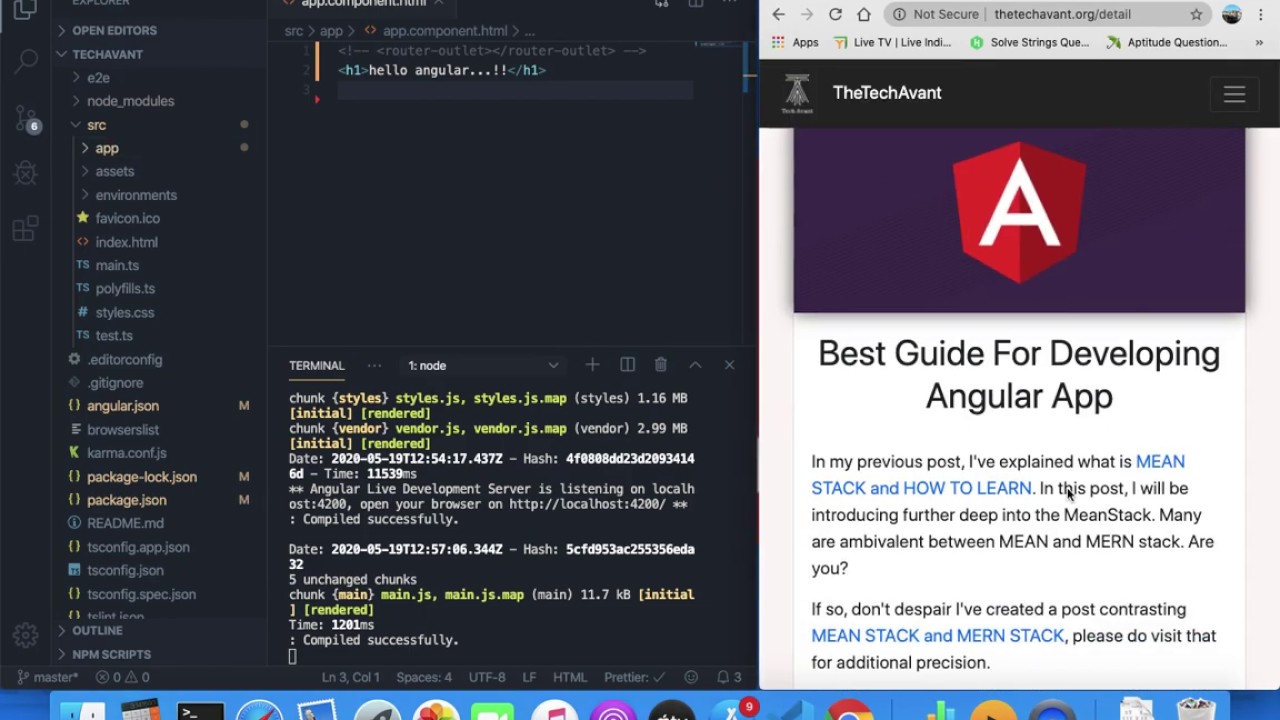
Task: Click the TheTechAvant brand title
Action: [x=887, y=93]
